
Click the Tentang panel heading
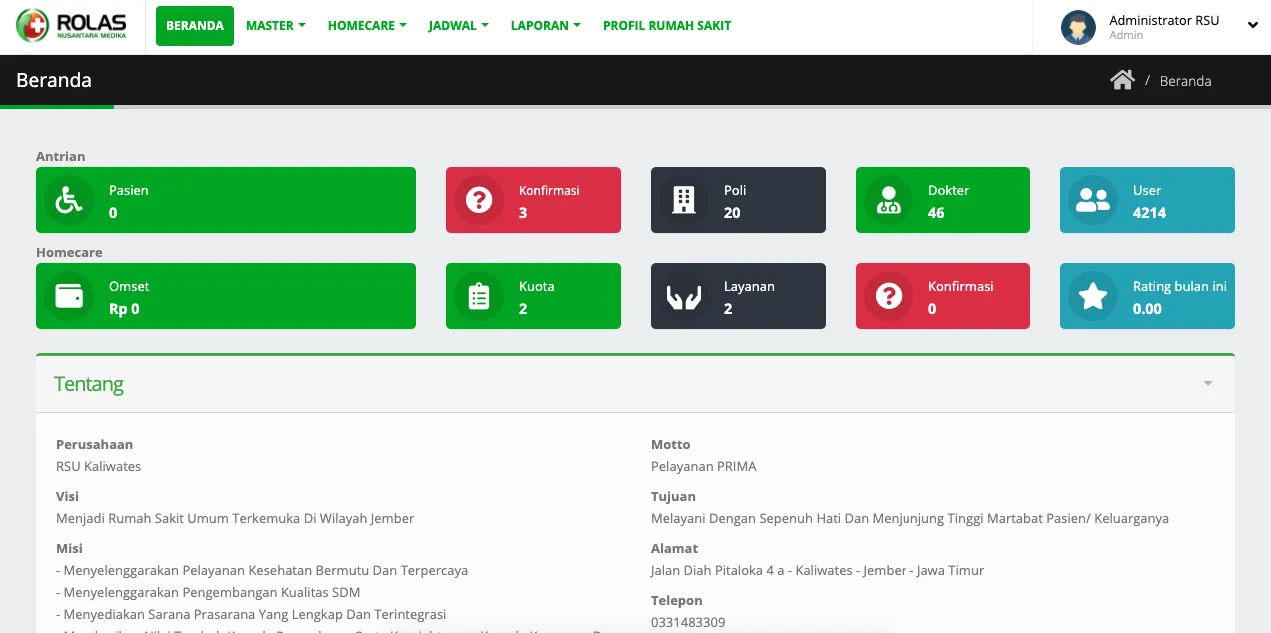(x=89, y=384)
